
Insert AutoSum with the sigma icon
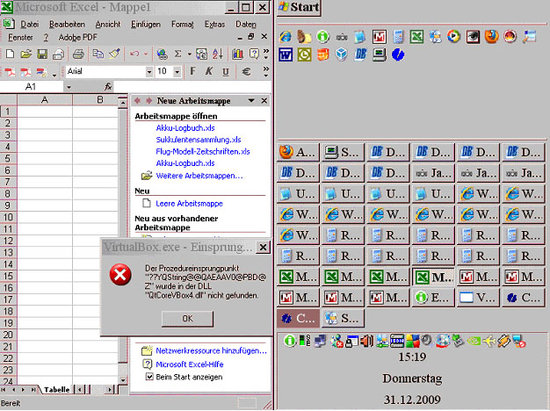[x=178, y=54]
